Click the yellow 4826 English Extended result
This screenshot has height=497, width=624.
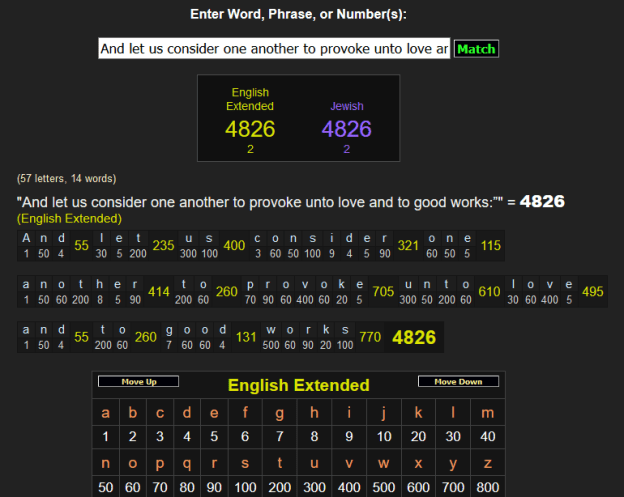tap(250, 129)
